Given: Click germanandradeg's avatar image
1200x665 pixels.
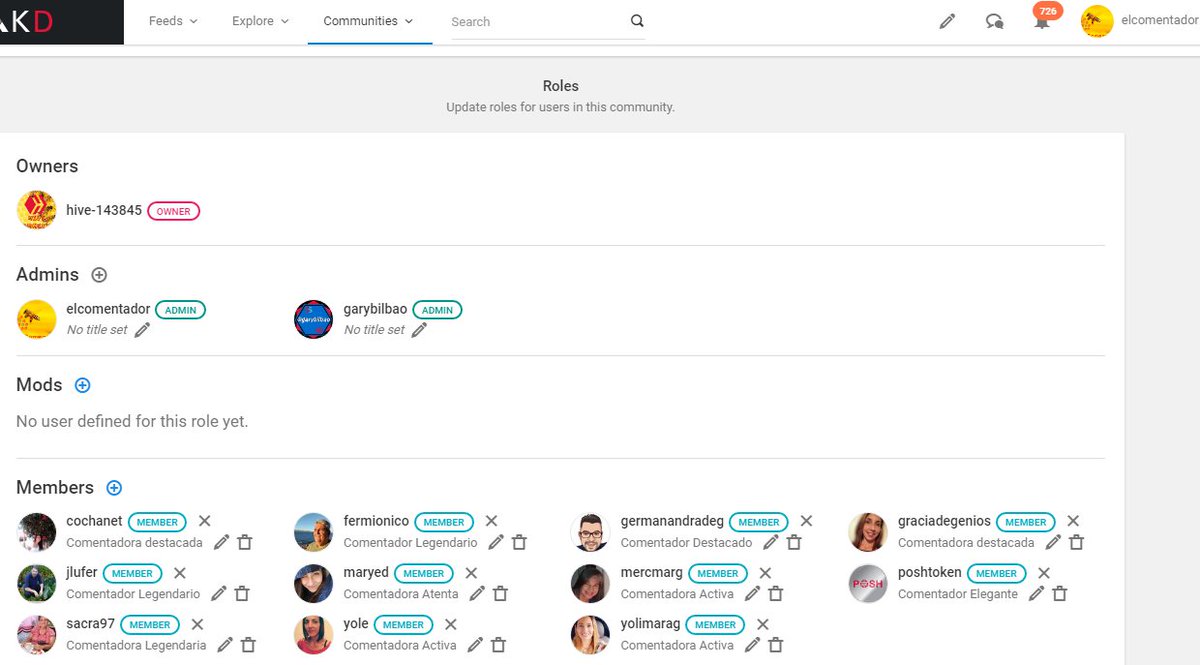Looking at the screenshot, I should pyautogui.click(x=590, y=532).
